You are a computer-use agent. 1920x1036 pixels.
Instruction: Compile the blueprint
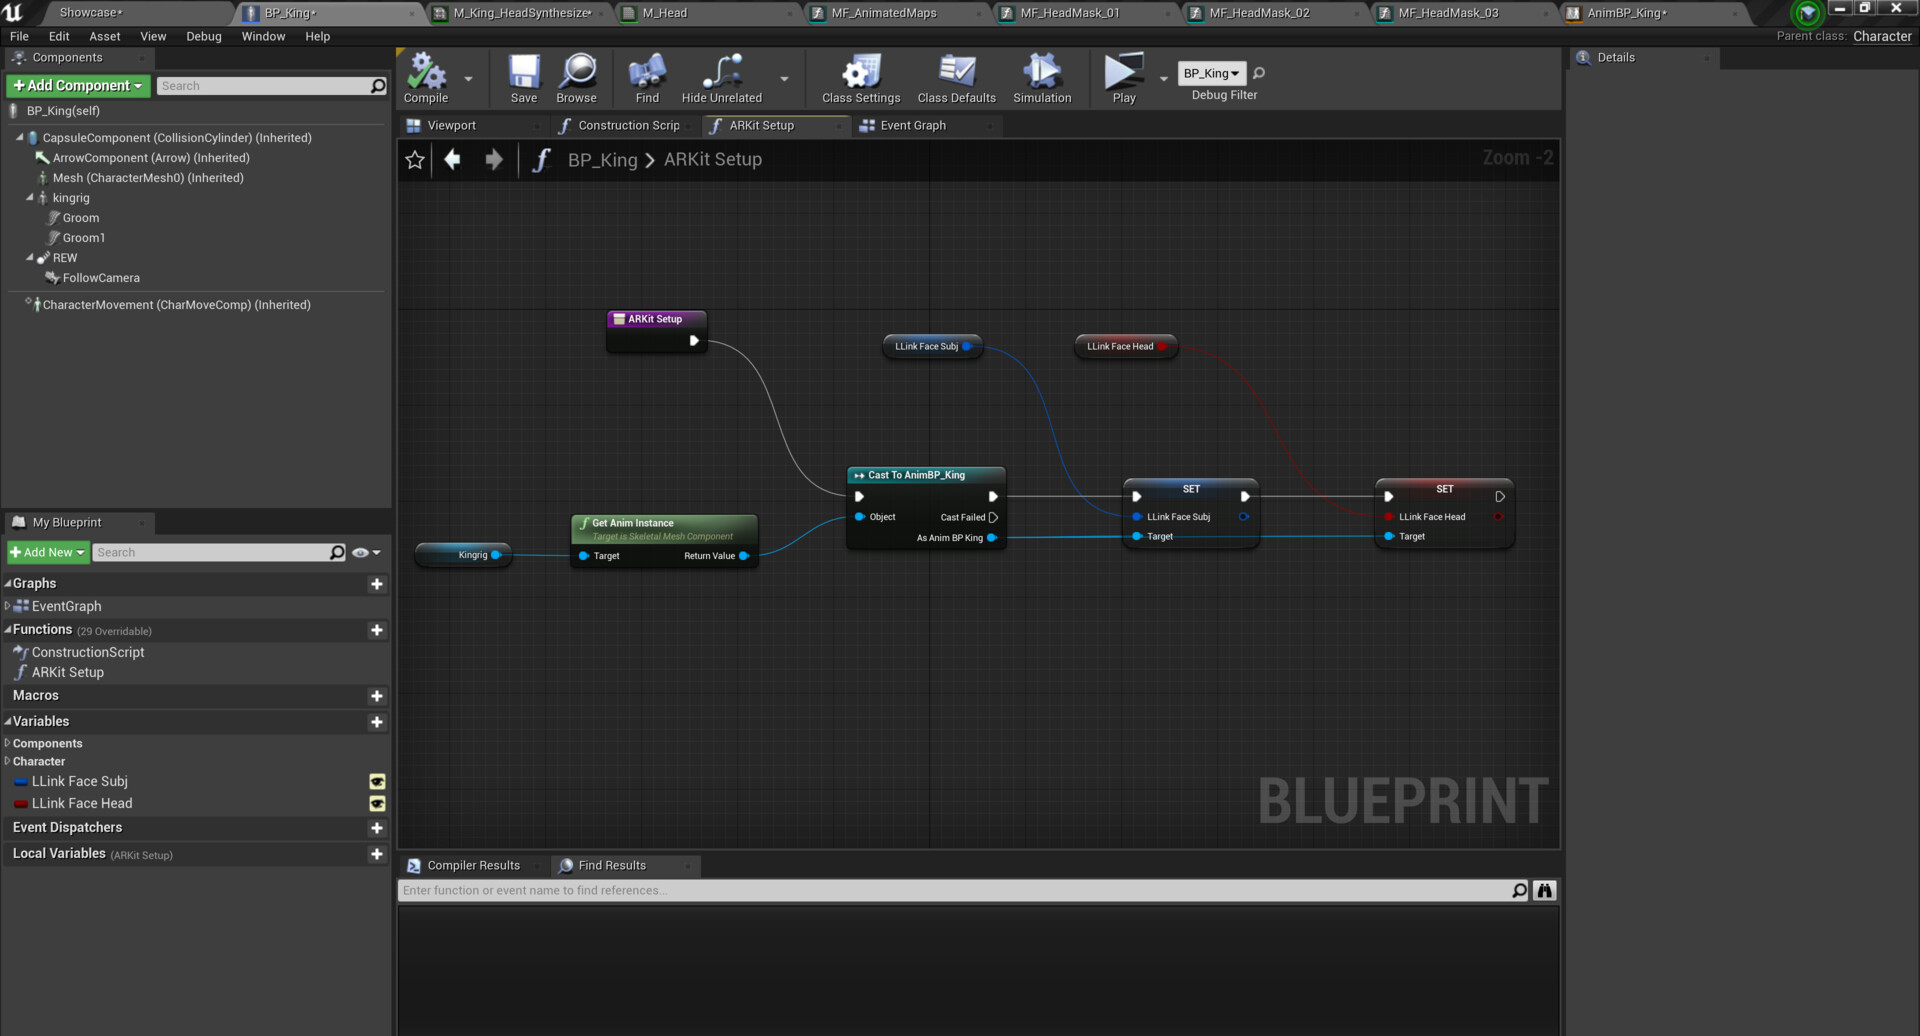426,78
